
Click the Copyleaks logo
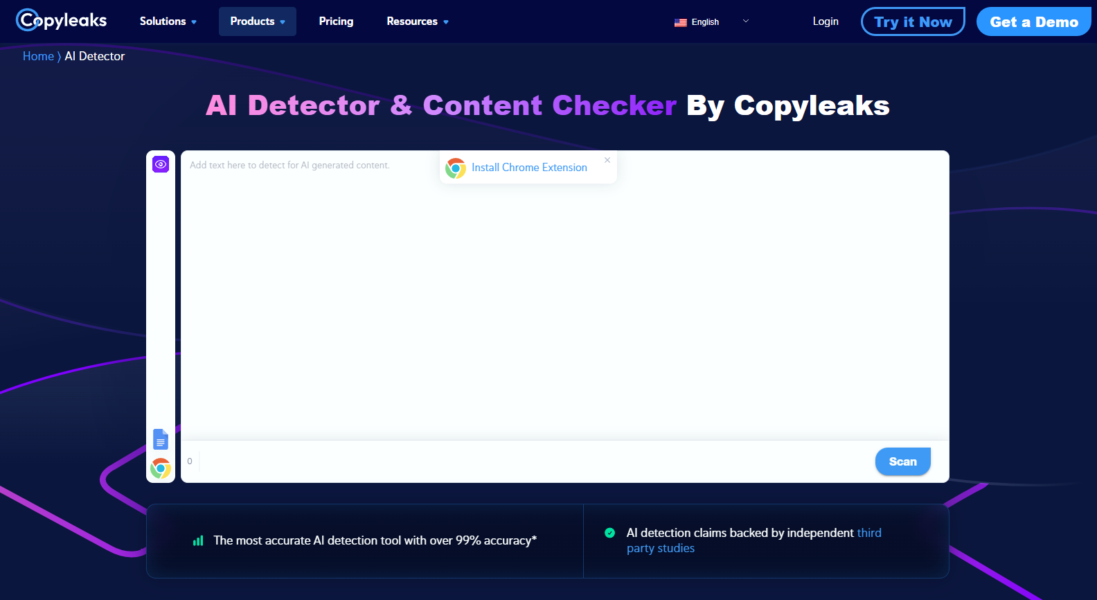point(61,19)
